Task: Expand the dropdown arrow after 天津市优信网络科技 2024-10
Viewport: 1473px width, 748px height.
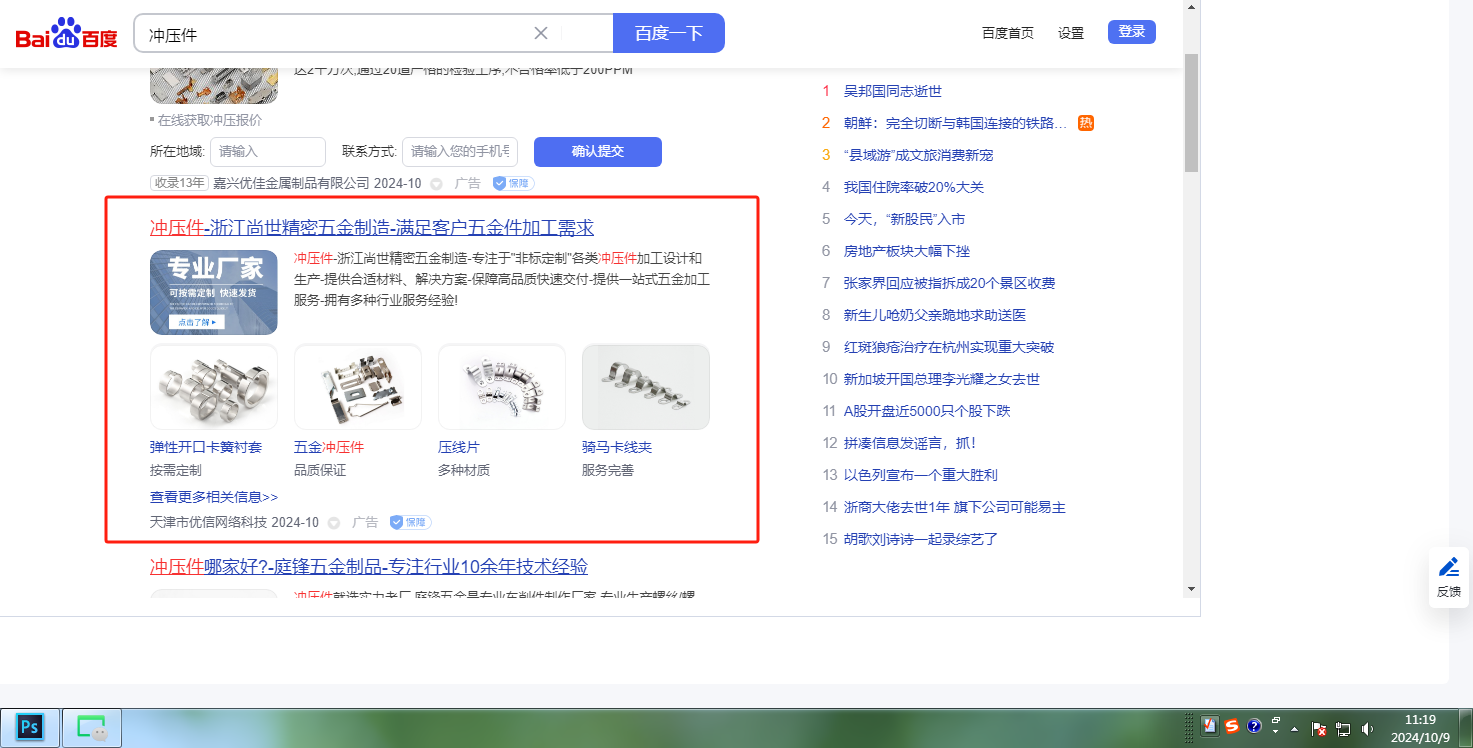Action: 334,522
